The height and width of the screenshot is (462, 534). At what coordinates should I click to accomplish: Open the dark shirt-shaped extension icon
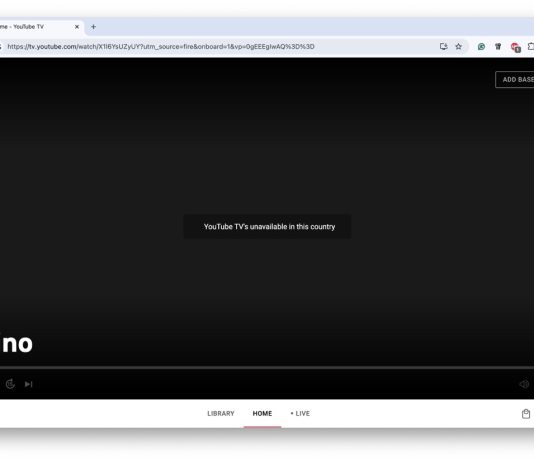click(498, 47)
